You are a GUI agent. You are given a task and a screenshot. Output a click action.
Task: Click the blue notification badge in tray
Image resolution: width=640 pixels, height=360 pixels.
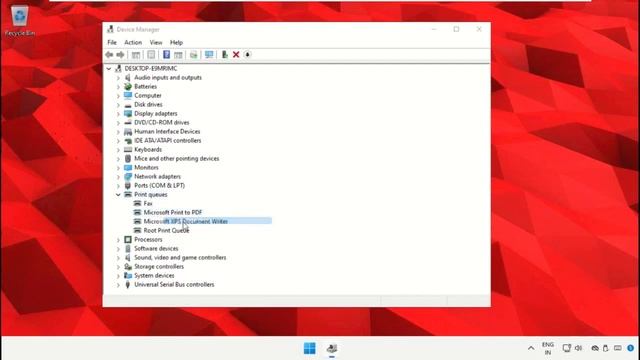click(x=630, y=348)
